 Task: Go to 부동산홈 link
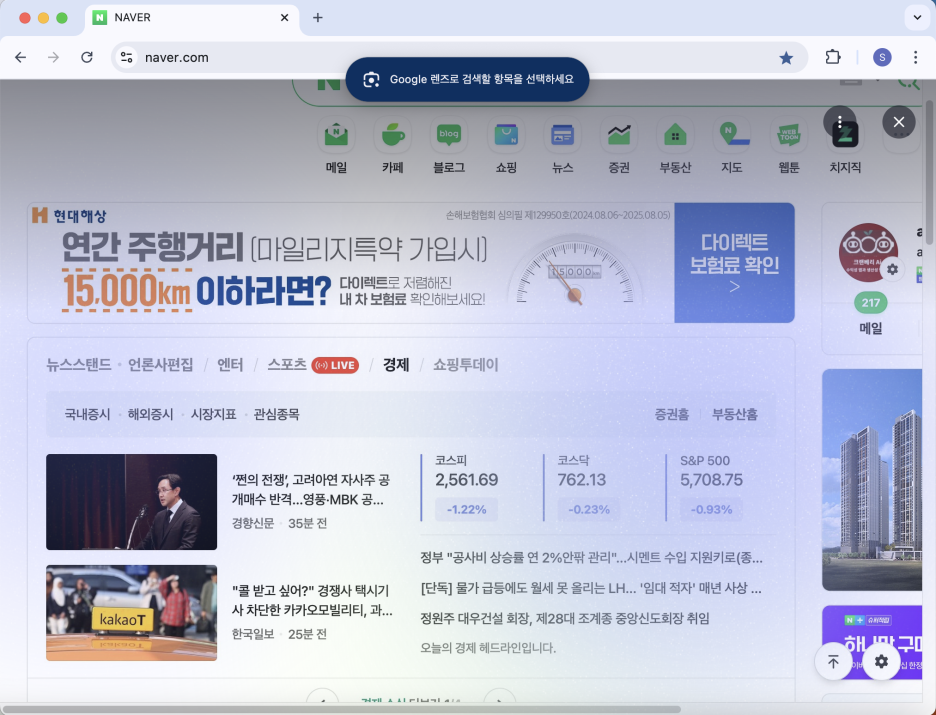pos(735,414)
